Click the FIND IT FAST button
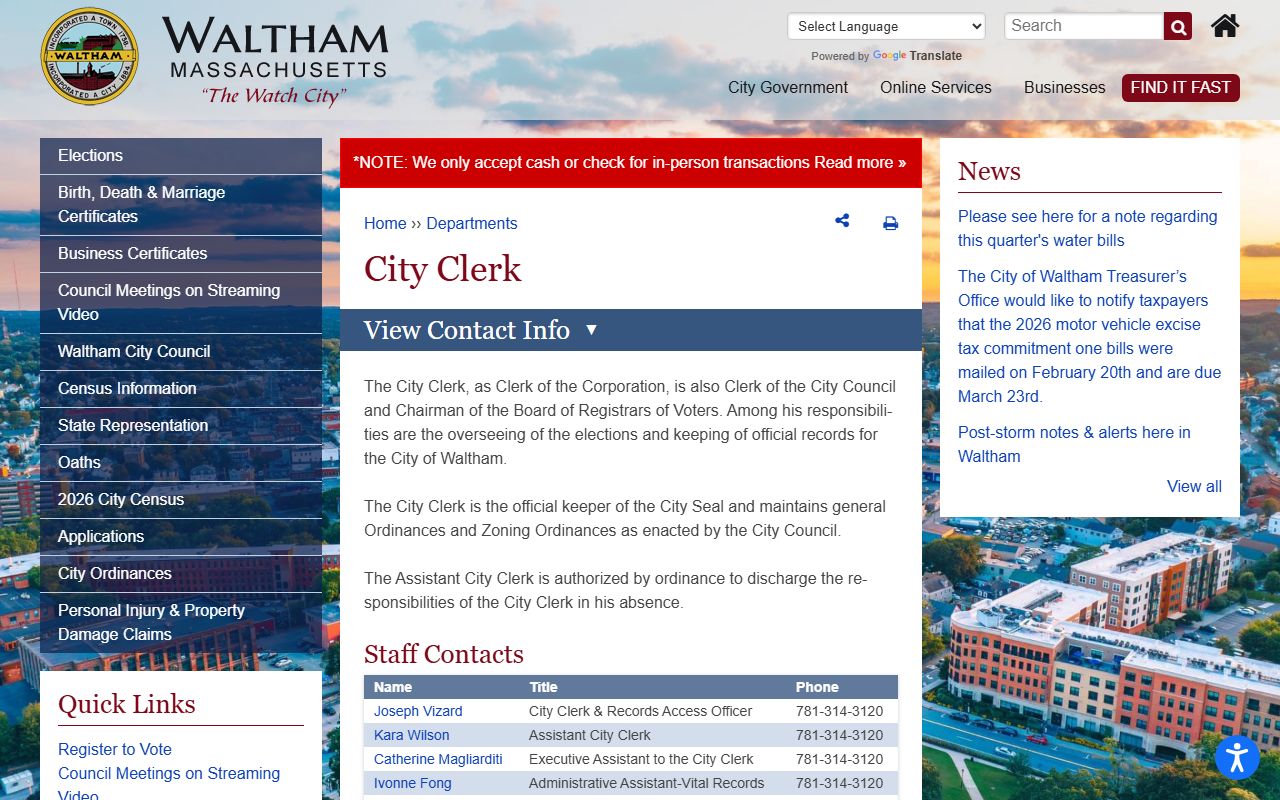 [x=1181, y=87]
